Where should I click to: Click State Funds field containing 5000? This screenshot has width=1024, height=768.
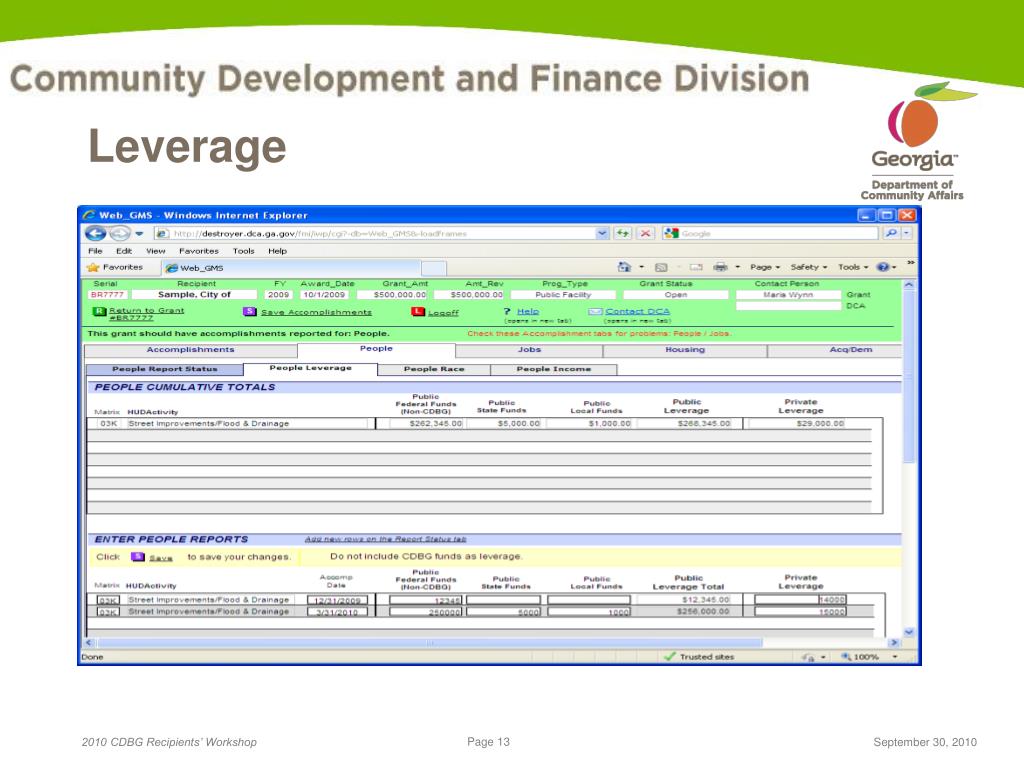tap(504, 612)
